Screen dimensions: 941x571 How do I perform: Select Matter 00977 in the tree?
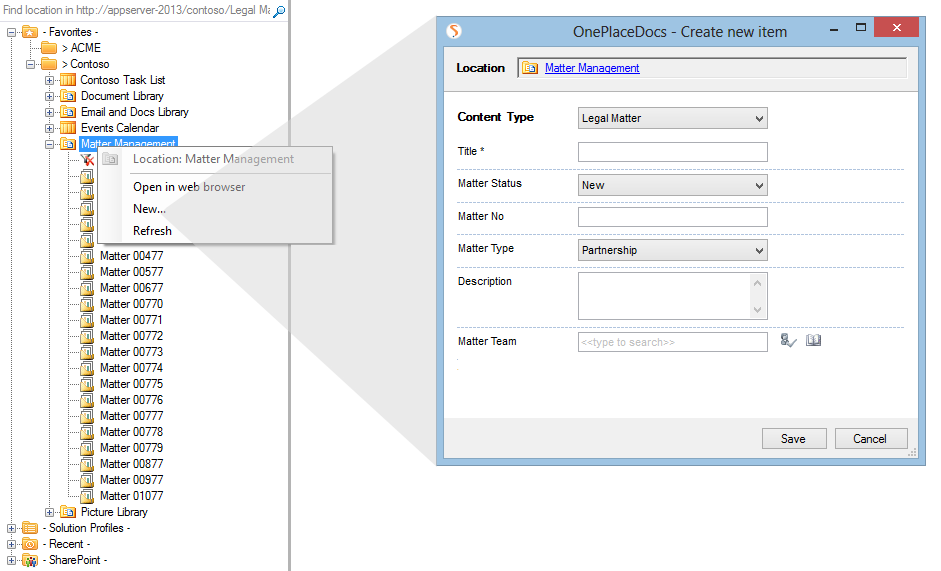pos(131,480)
